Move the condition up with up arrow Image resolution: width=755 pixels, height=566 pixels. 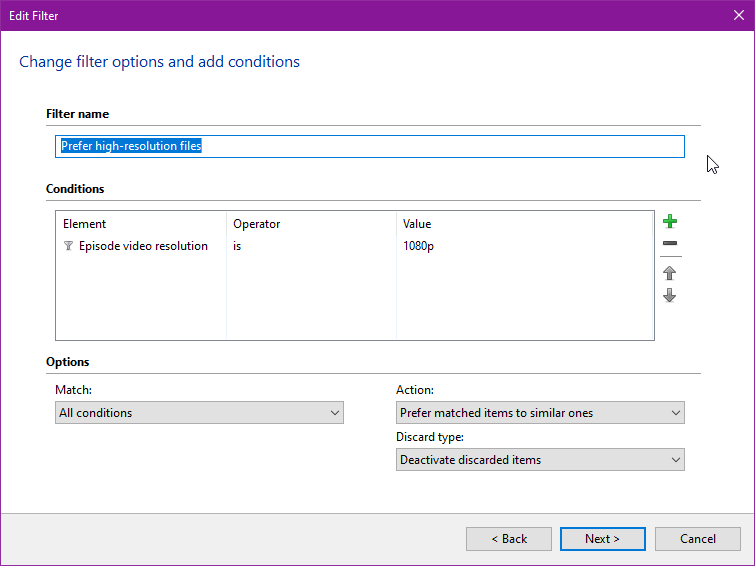pyautogui.click(x=670, y=272)
